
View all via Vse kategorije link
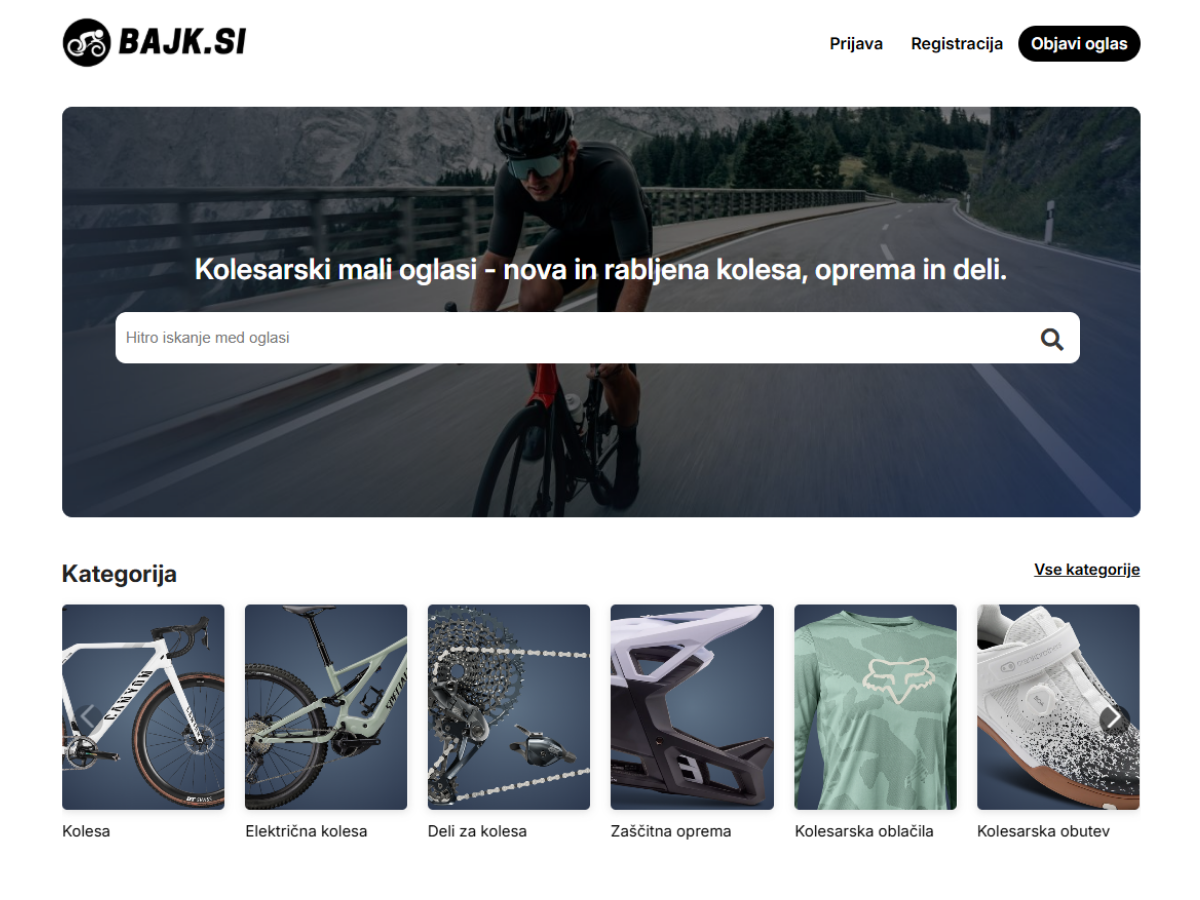point(1087,570)
